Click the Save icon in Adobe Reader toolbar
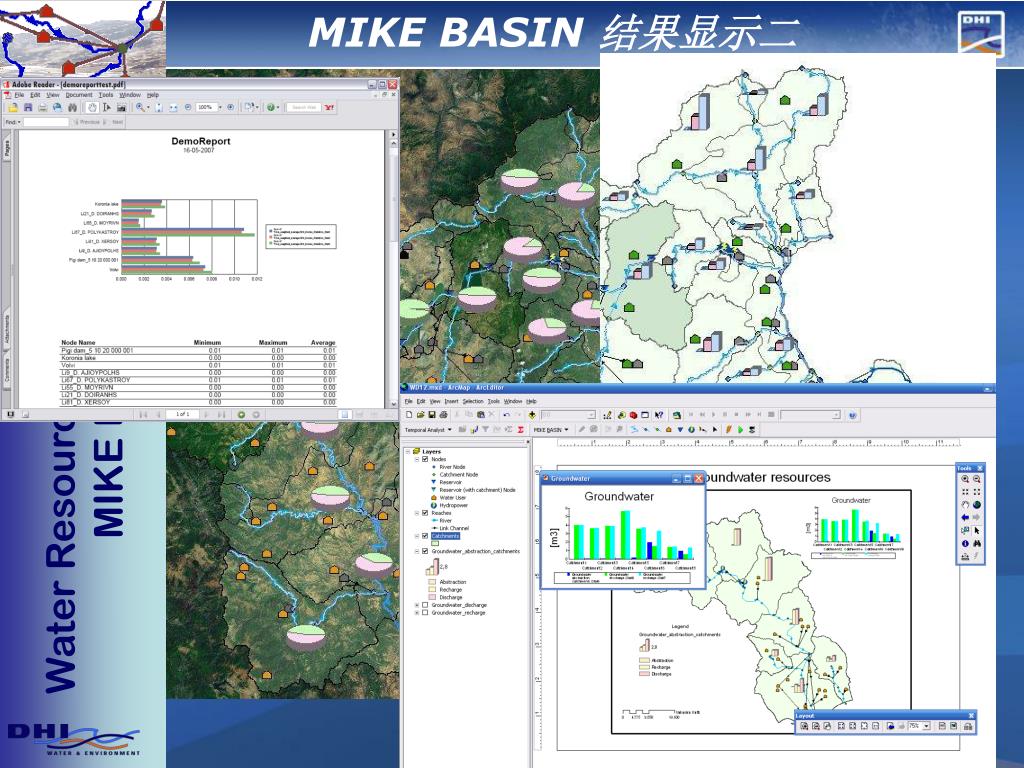This screenshot has height=768, width=1024. pos(28,107)
